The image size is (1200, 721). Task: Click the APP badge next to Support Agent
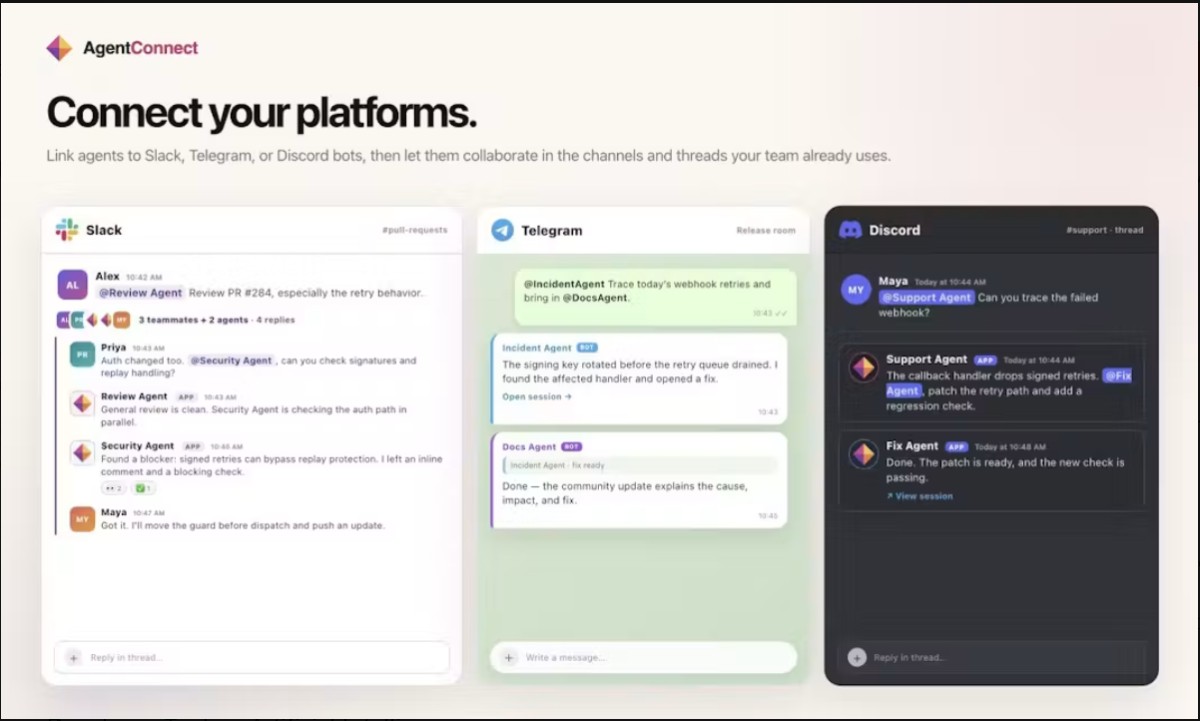click(985, 360)
